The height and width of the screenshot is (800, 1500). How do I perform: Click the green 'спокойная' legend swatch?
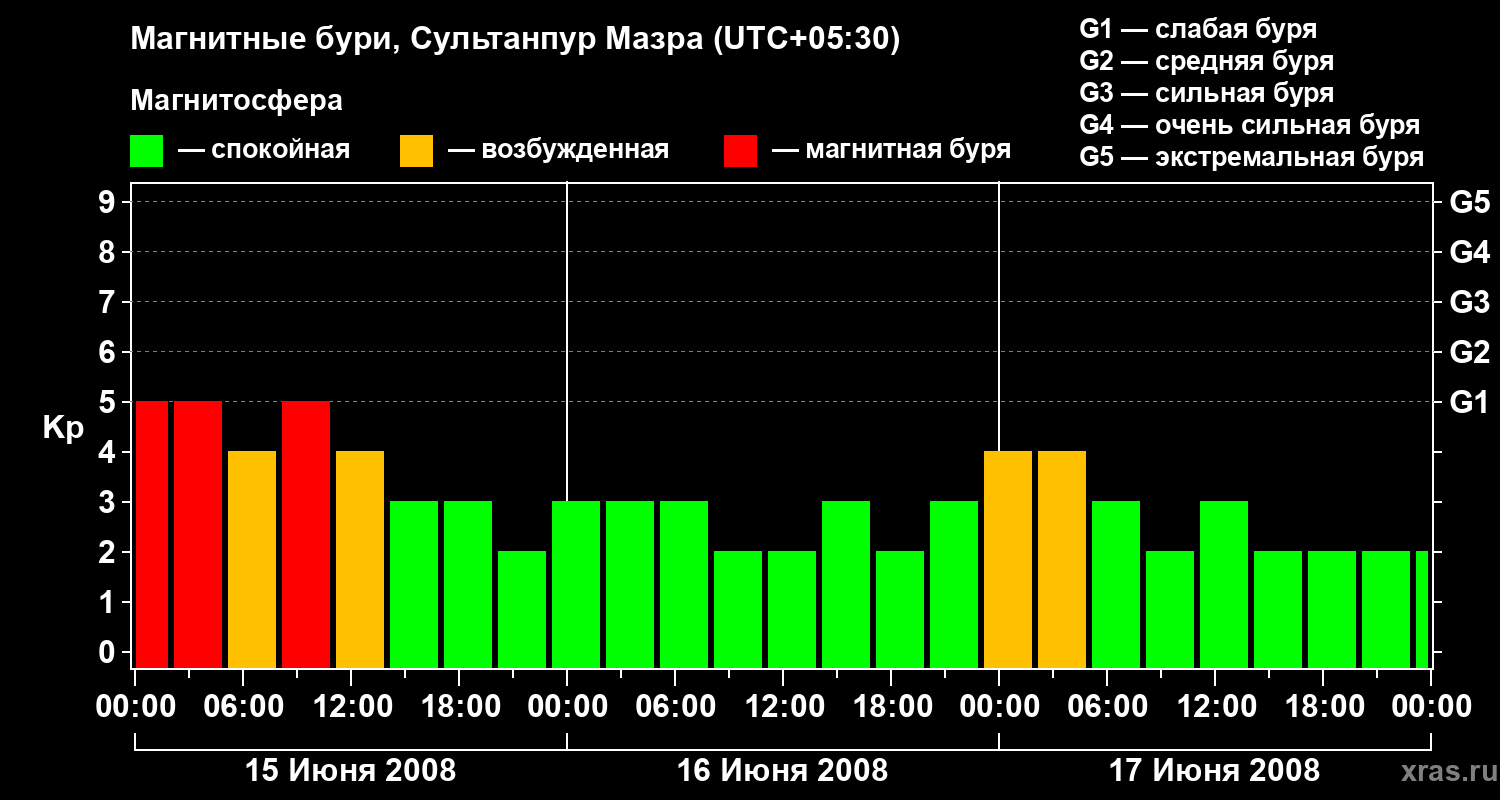point(147,151)
